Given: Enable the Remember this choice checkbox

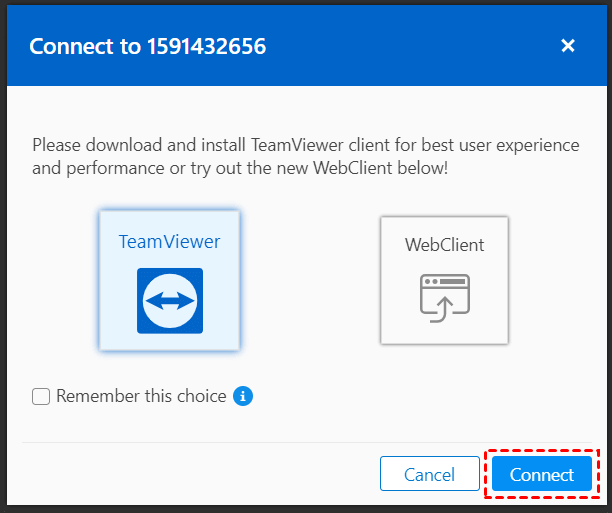Looking at the screenshot, I should pos(41,397).
